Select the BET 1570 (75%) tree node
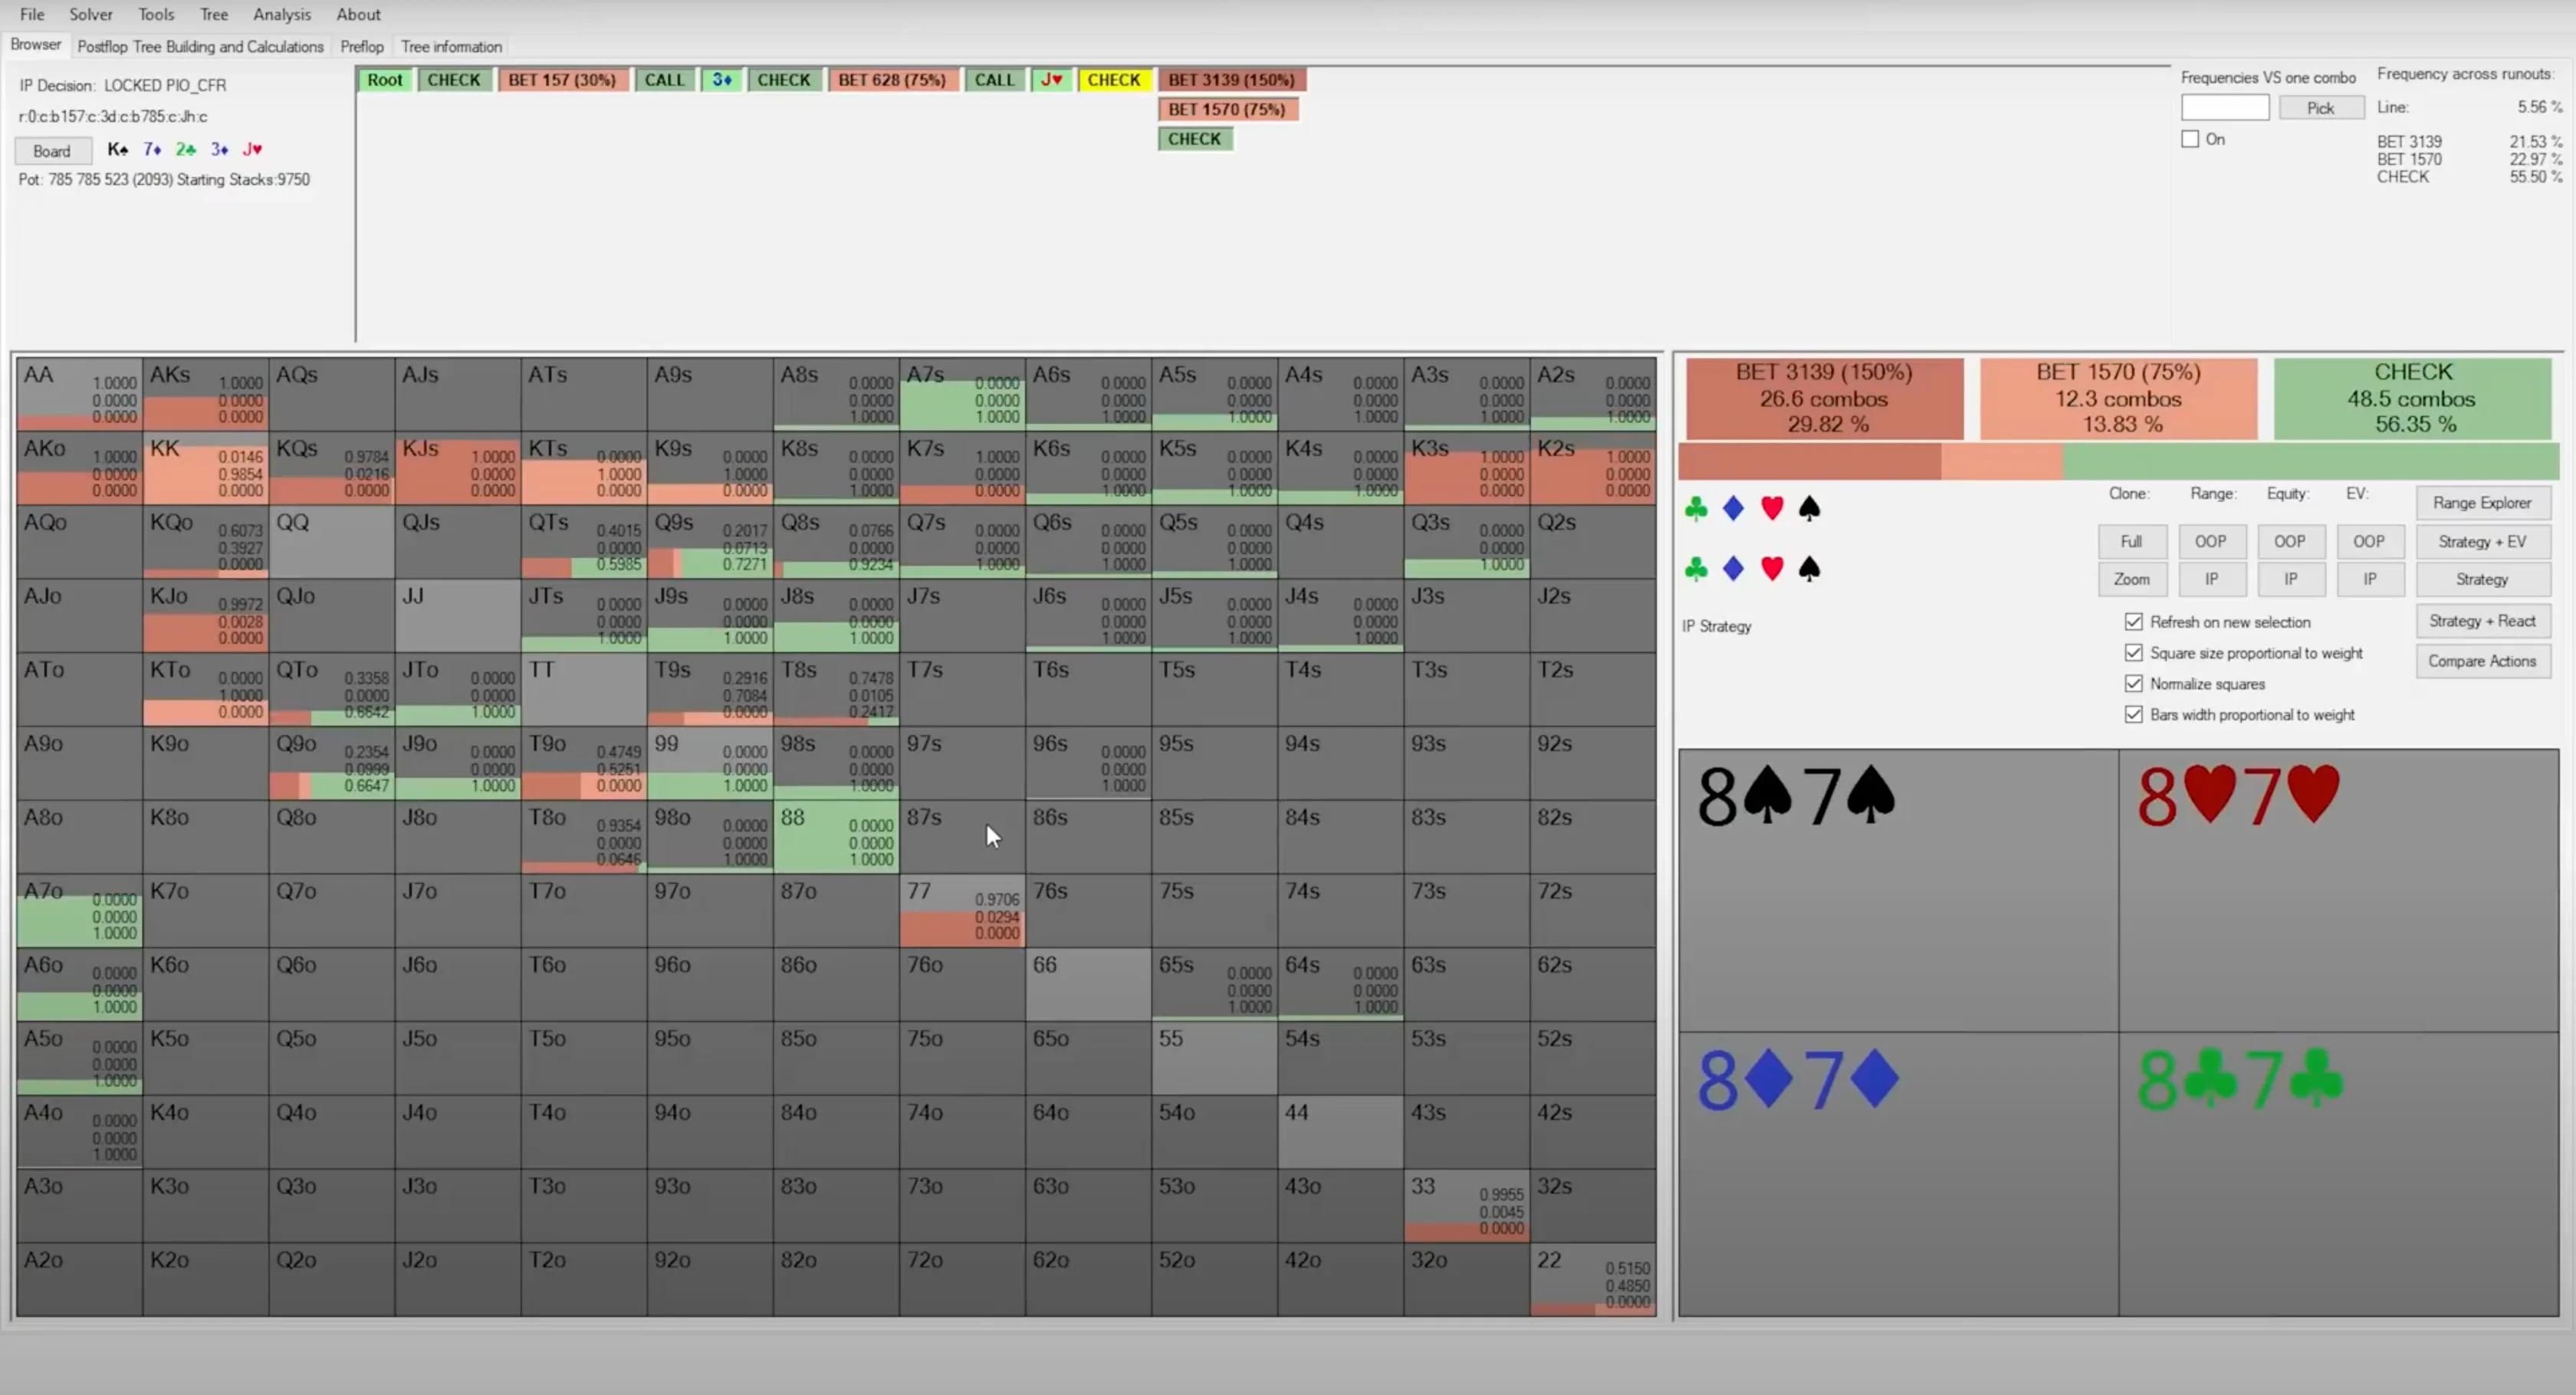 tap(1227, 109)
